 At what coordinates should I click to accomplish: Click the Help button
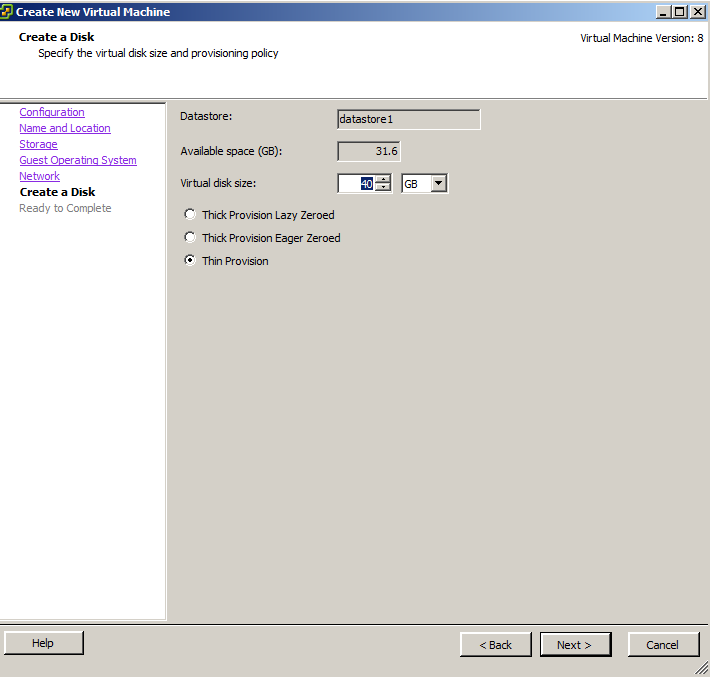click(43, 643)
